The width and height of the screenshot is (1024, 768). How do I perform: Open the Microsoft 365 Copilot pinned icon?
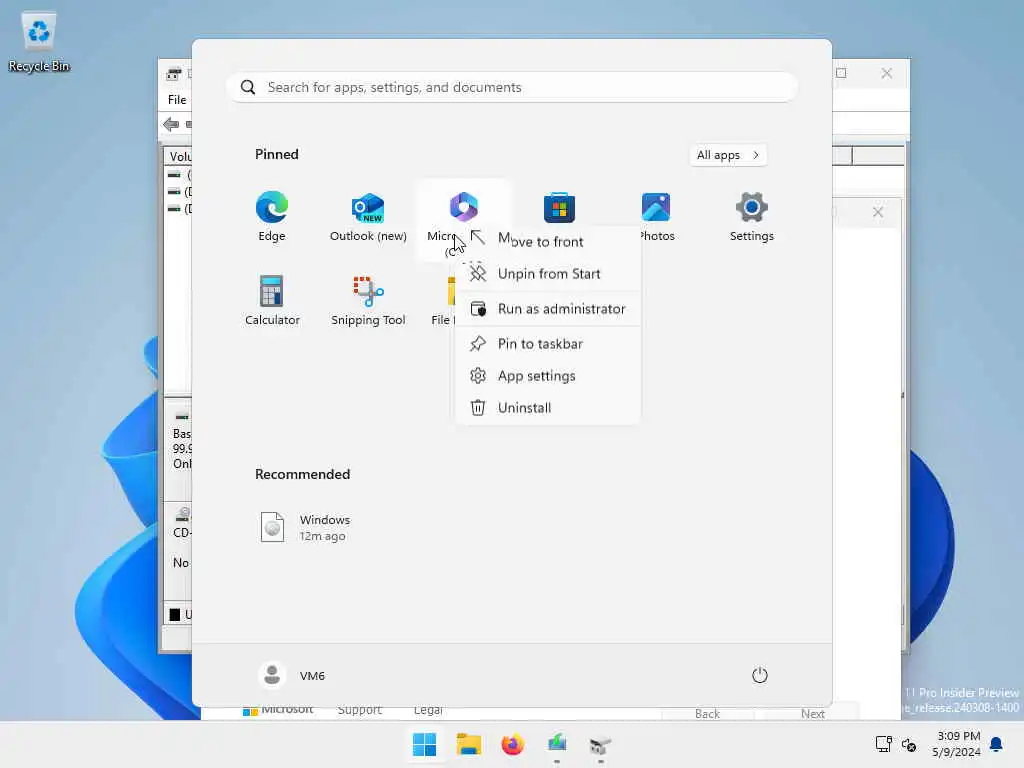pos(463,208)
